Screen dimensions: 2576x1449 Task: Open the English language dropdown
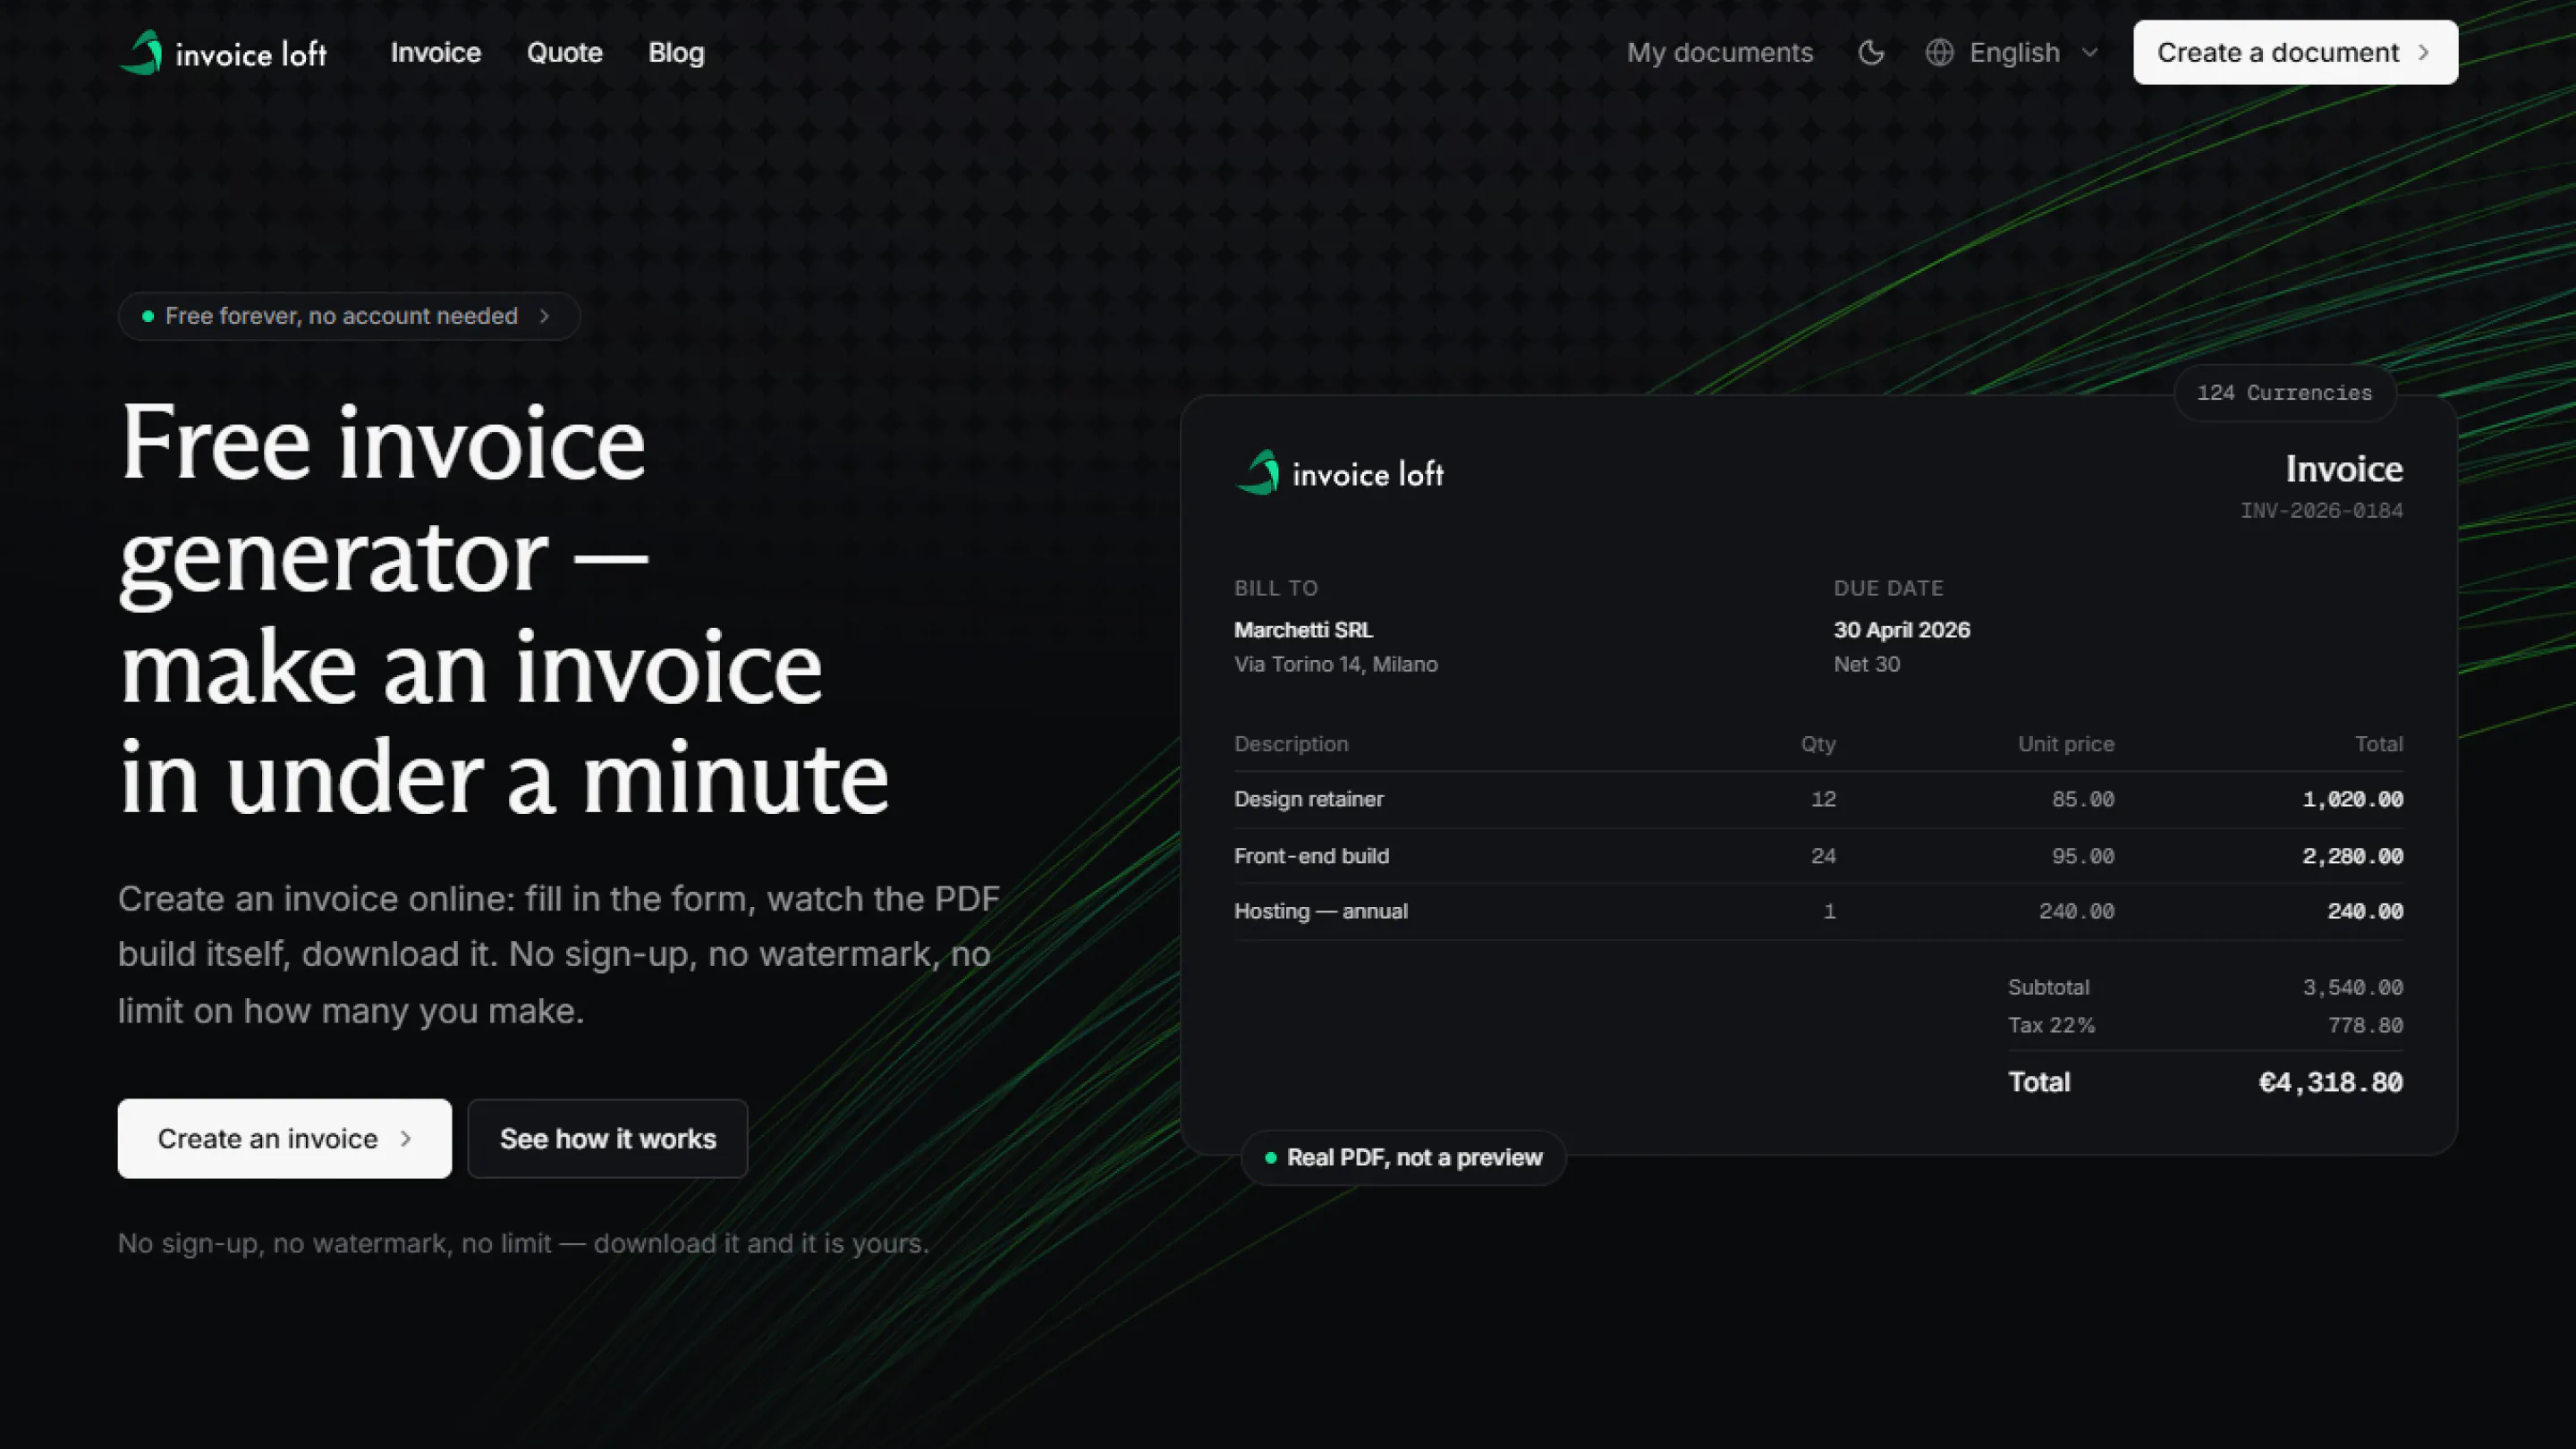[x=2012, y=52]
